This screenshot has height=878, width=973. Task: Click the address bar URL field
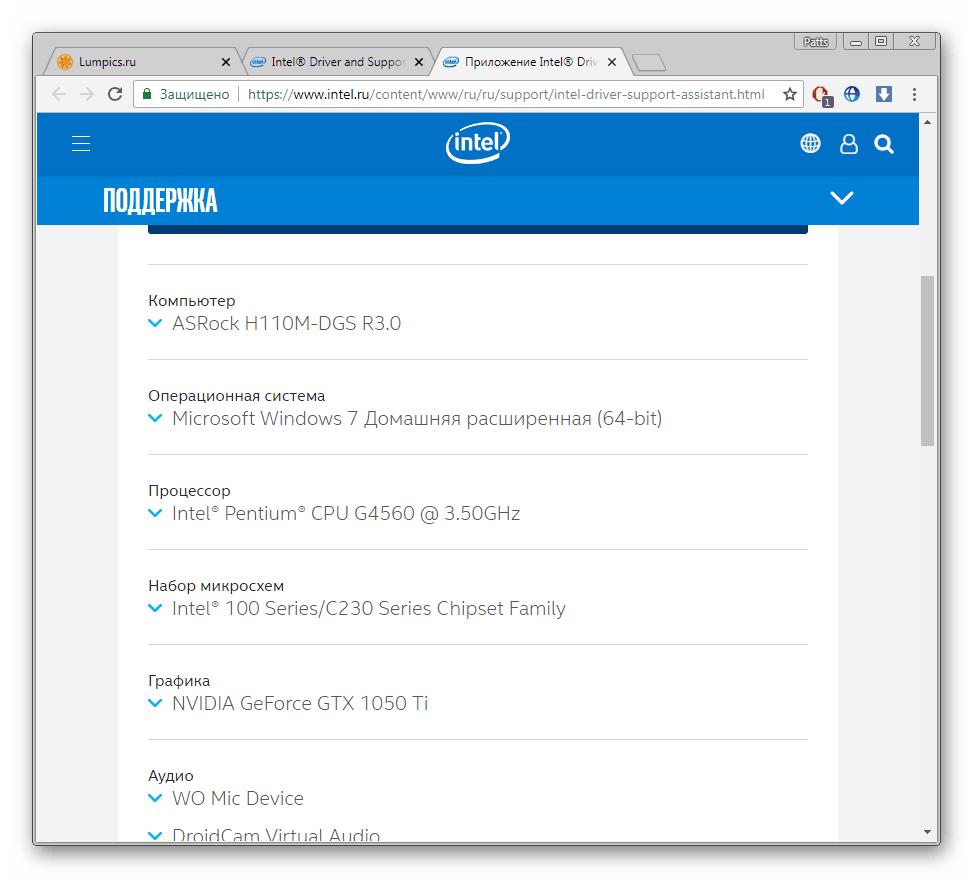505,94
